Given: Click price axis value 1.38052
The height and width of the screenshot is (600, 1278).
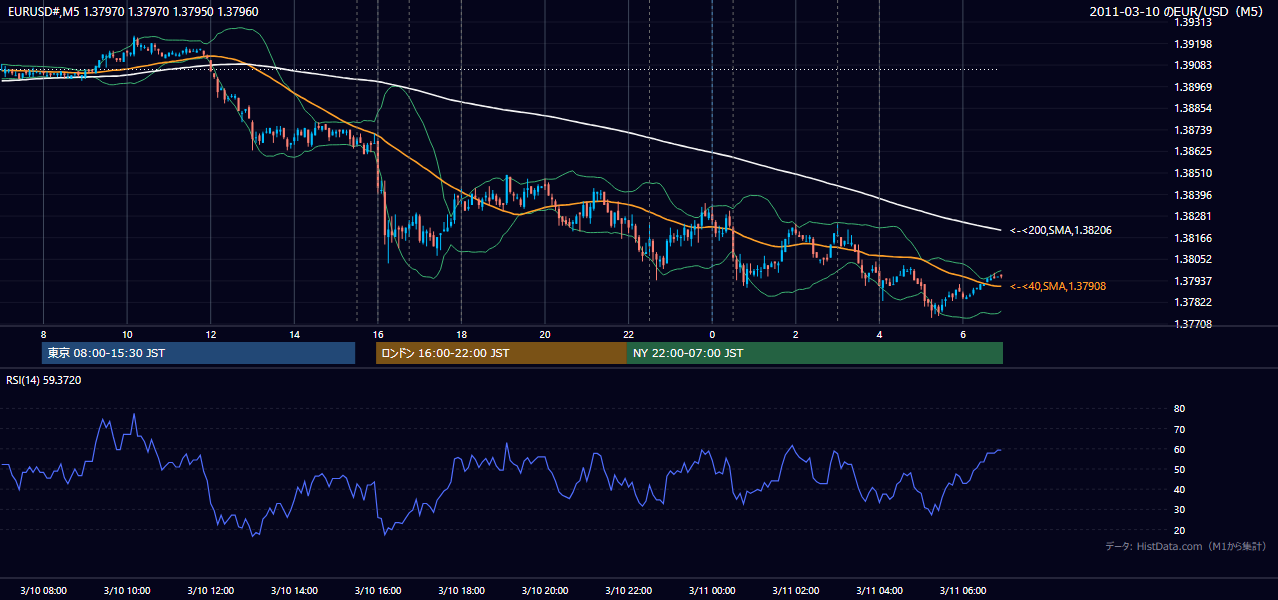Looking at the screenshot, I should [1193, 259].
